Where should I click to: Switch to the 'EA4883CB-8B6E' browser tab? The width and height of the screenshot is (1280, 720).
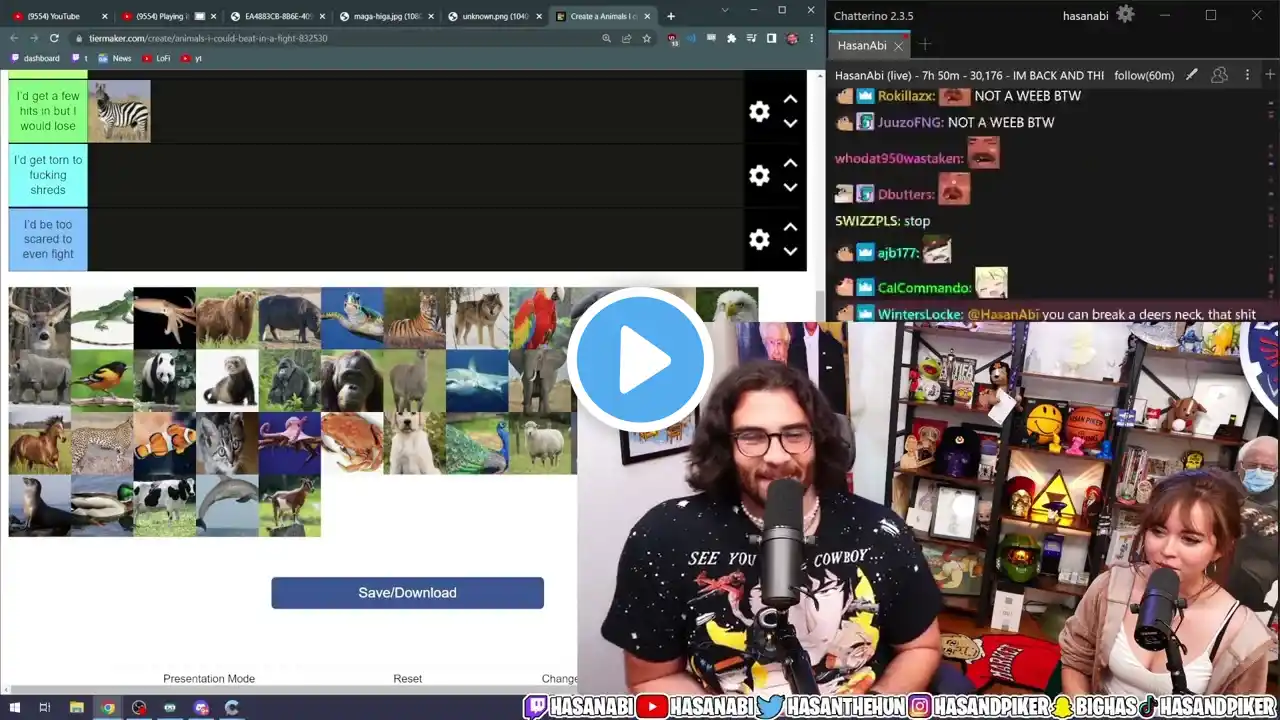tap(277, 16)
